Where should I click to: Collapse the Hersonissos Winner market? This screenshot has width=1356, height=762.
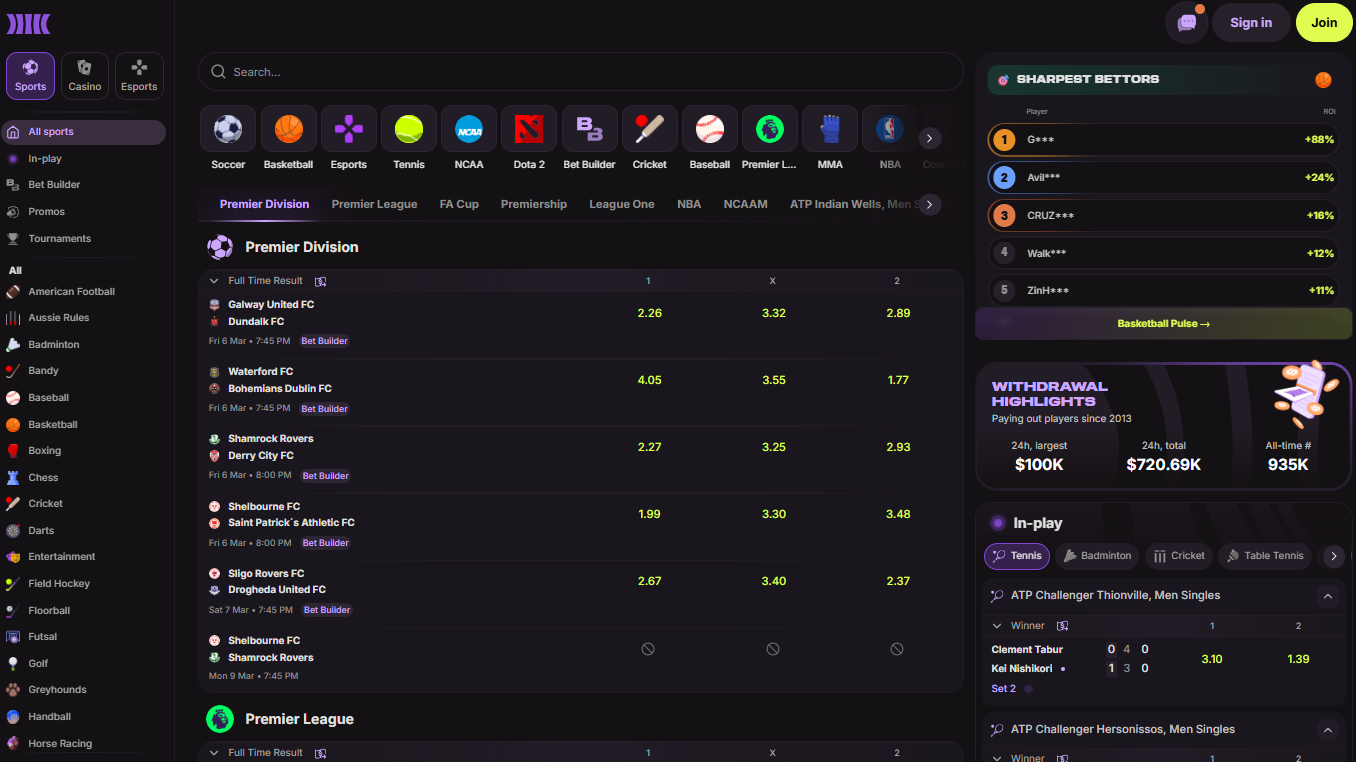(x=997, y=758)
